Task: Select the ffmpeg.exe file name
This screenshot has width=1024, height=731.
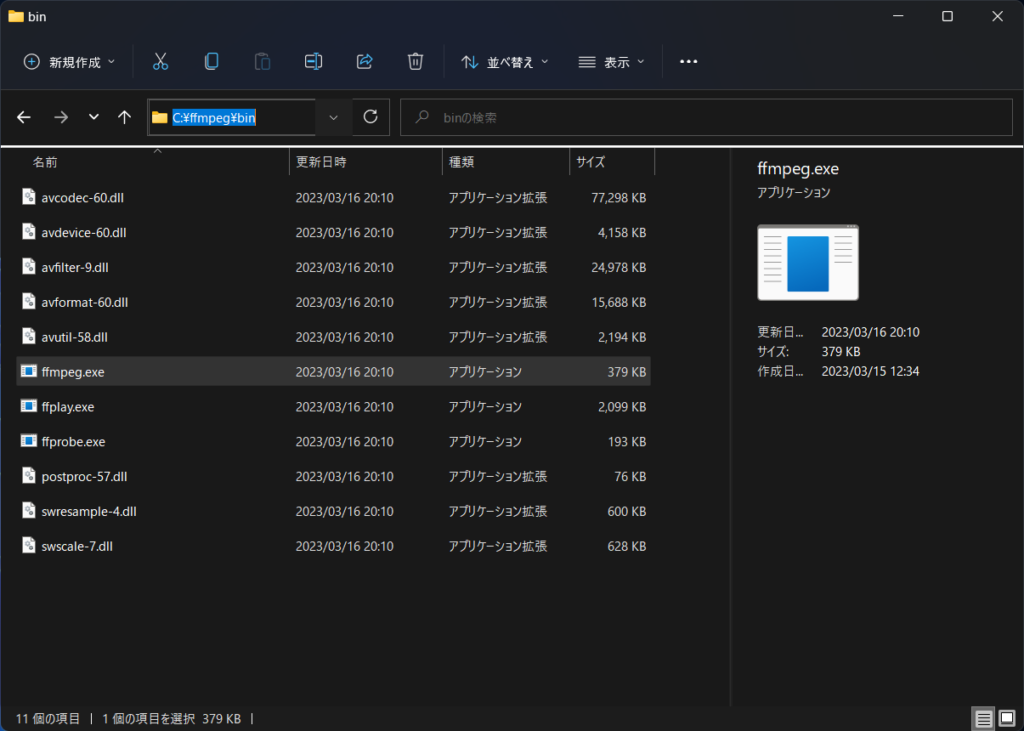Action: pos(72,372)
